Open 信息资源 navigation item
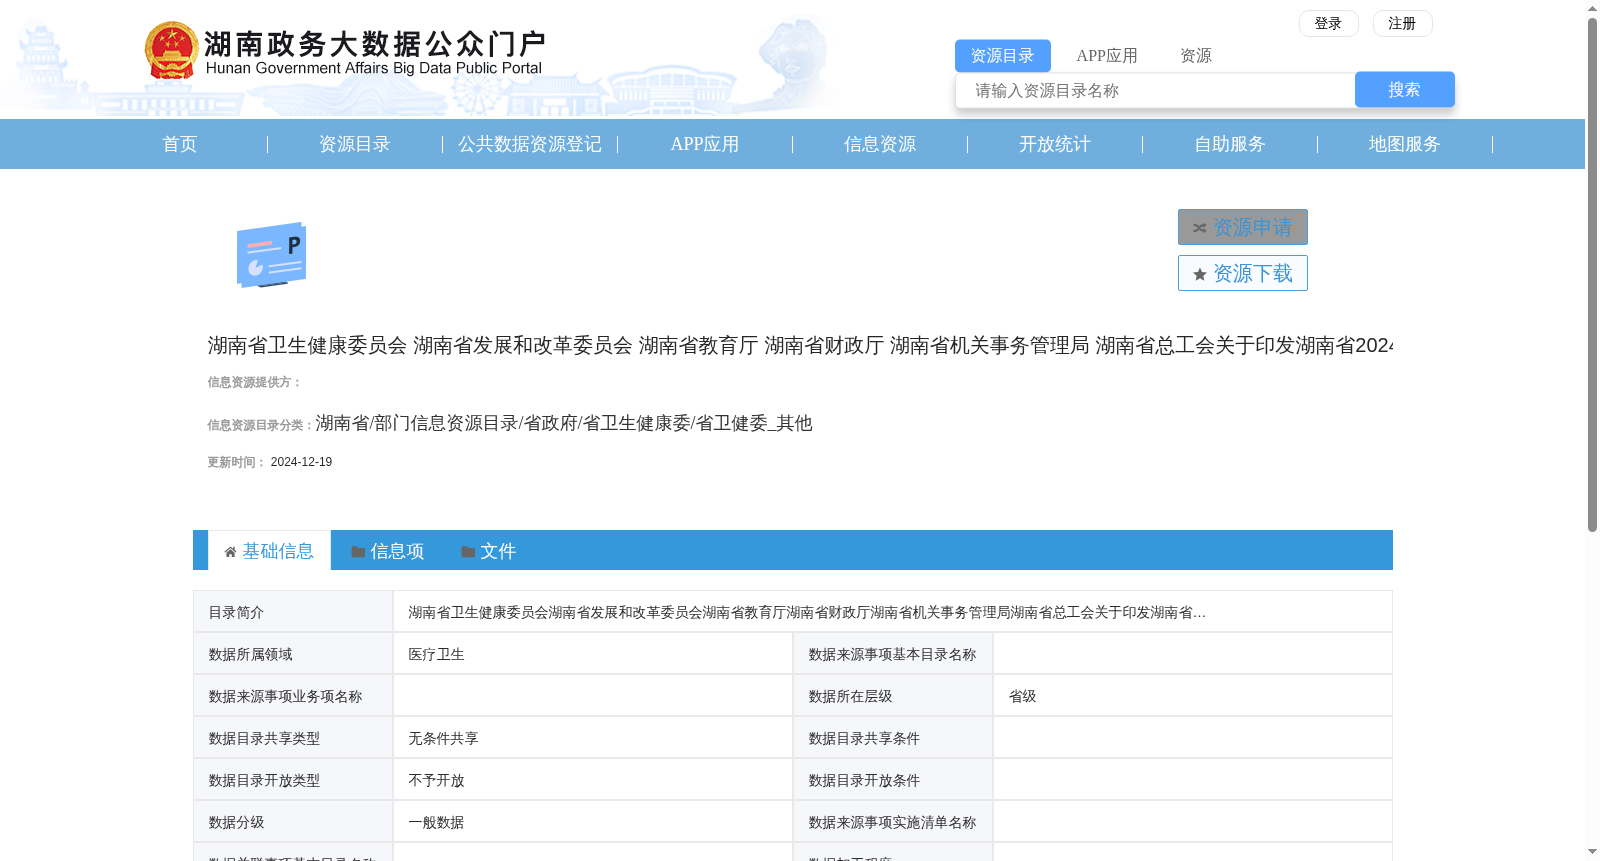 [x=880, y=144]
